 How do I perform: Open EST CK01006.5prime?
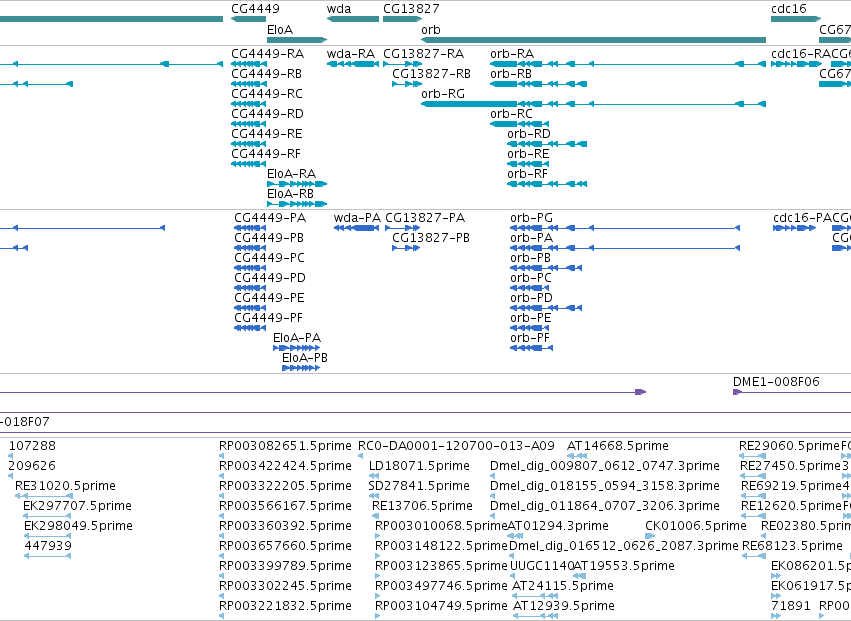coord(650,536)
